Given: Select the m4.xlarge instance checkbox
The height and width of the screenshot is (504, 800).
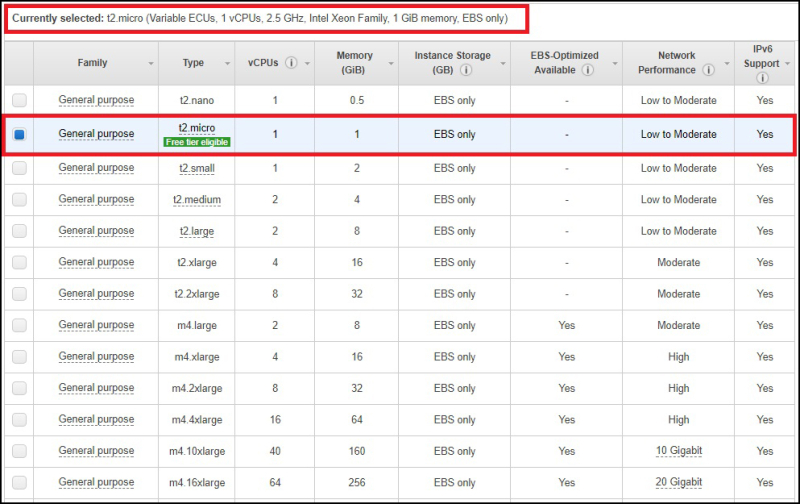Looking at the screenshot, I should tap(19, 357).
